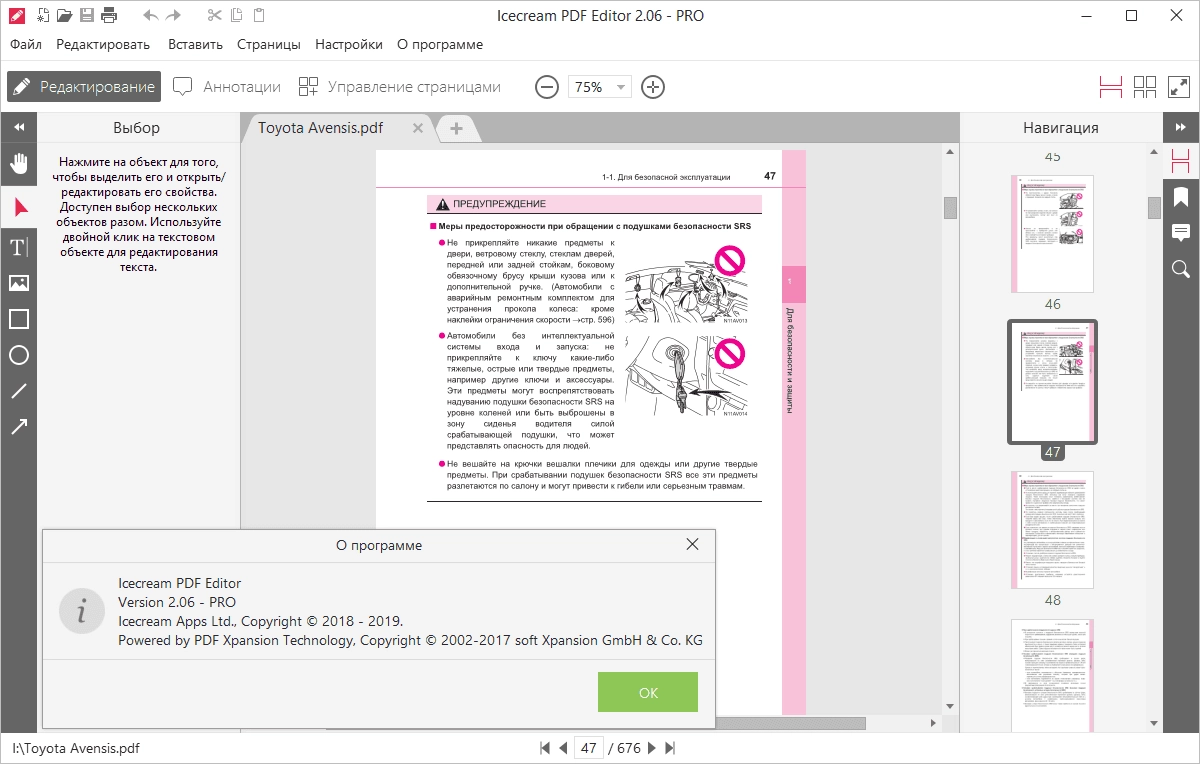This screenshot has width=1200, height=764.
Task: Switch to Управление страницами mode
Action: click(399, 87)
